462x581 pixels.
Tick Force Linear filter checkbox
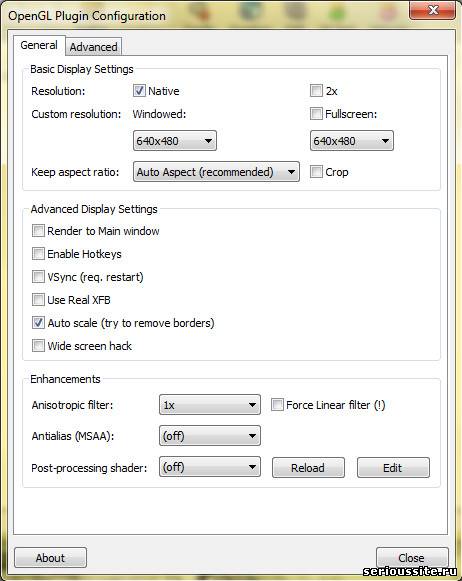click(277, 405)
